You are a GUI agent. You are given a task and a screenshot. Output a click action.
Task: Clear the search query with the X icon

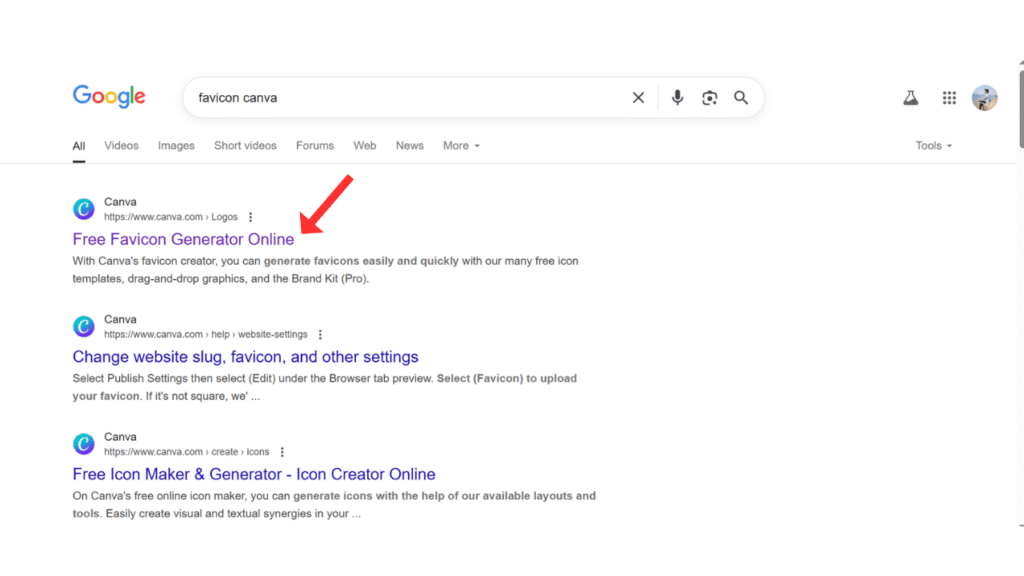click(638, 97)
